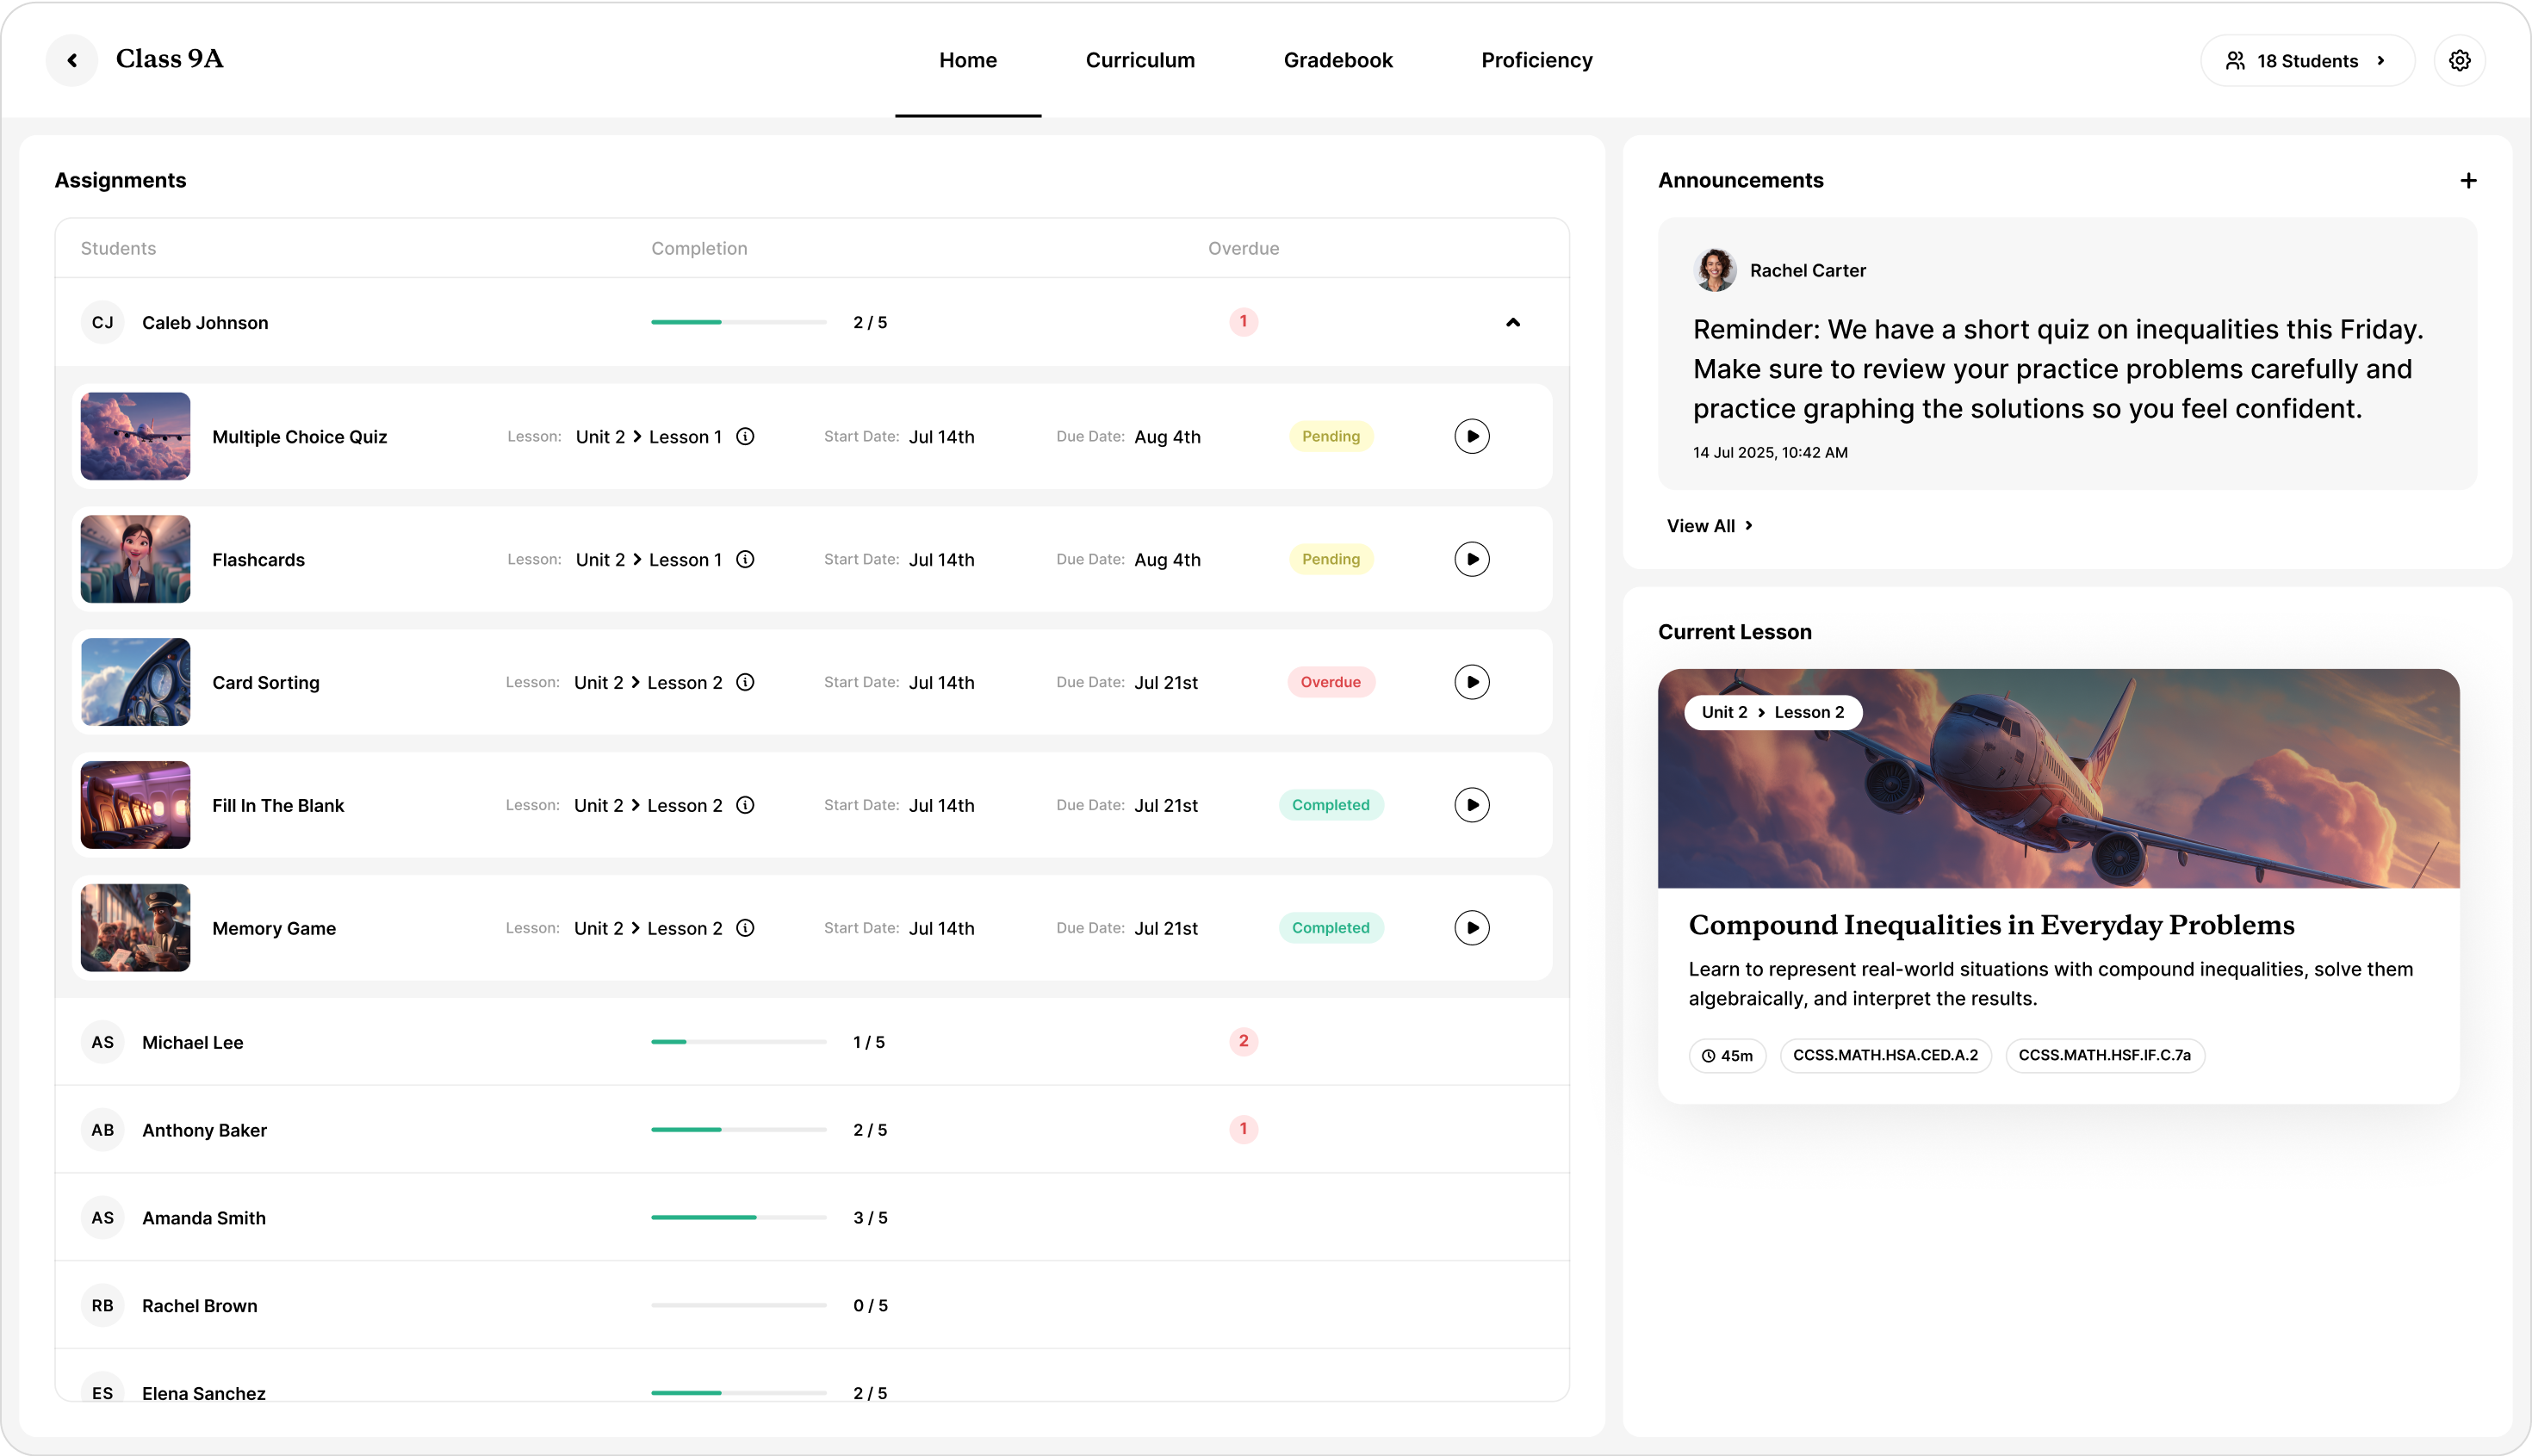Expand Michael Lee's row
This screenshot has width=2532, height=1456.
[192, 1042]
